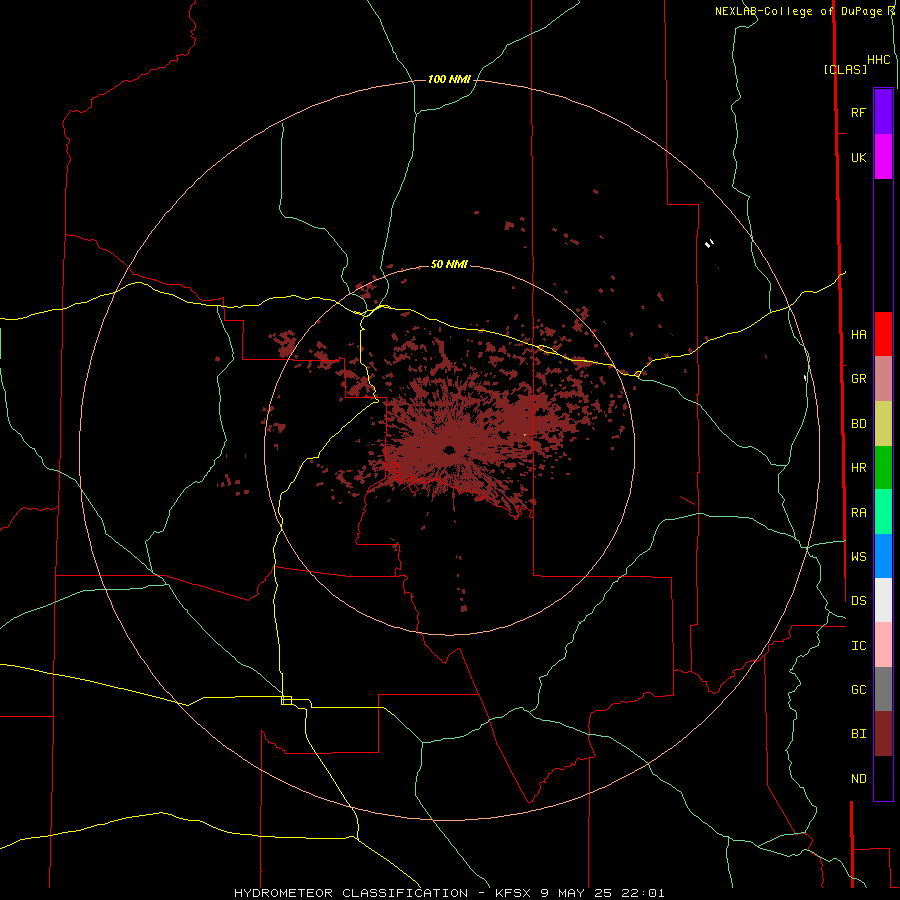The width and height of the screenshot is (900, 900).
Task: Click the UK legend label
Action: click(858, 158)
